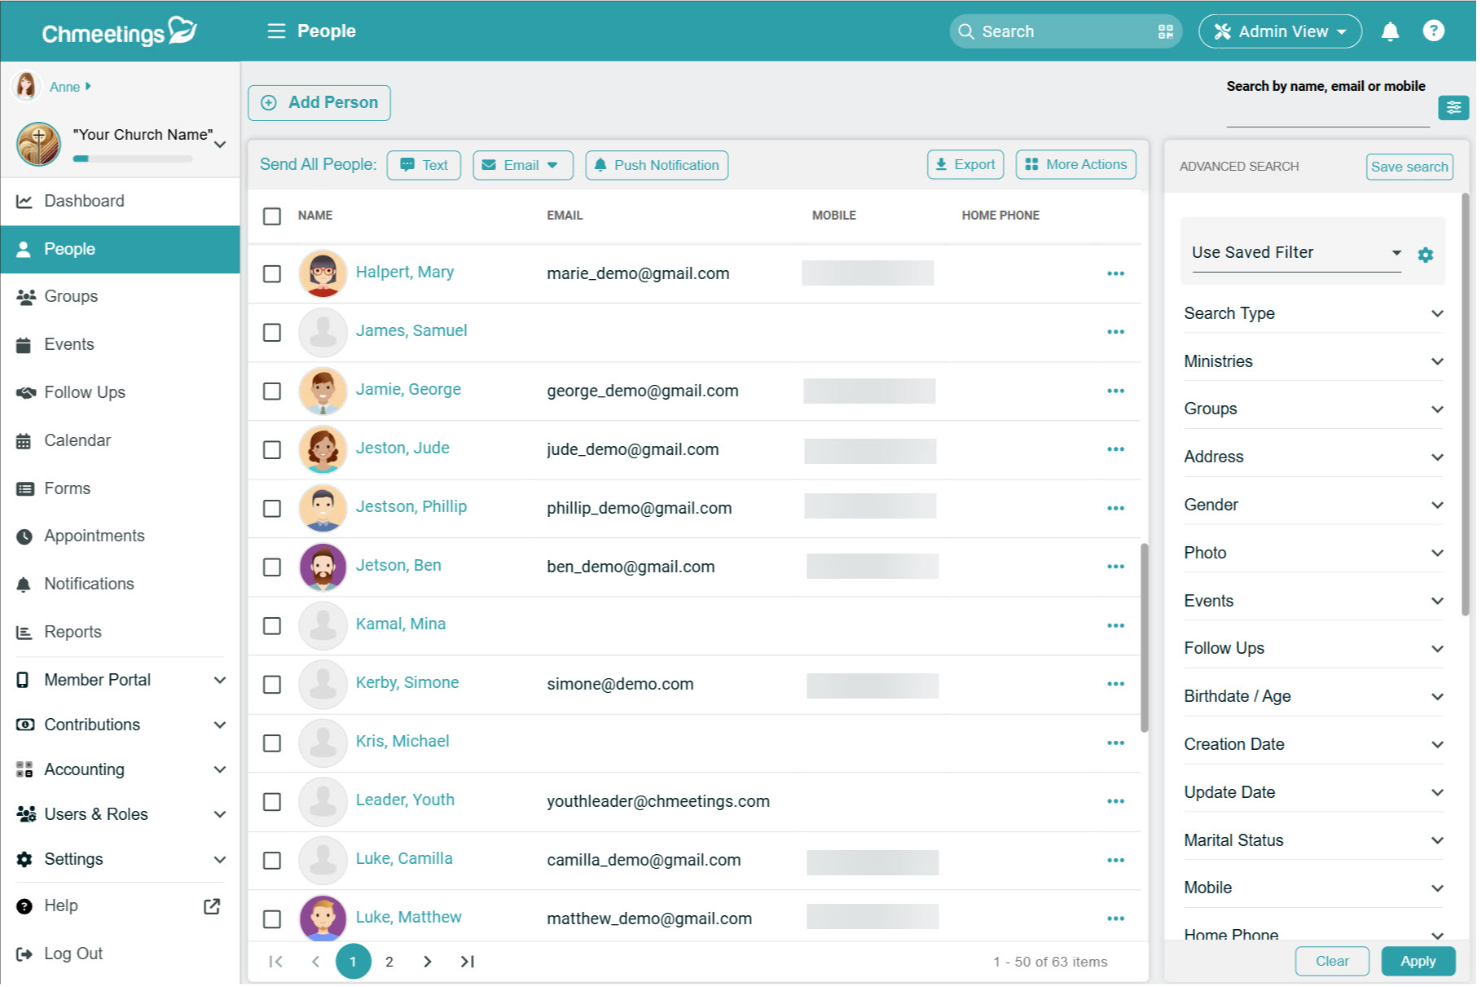The height and width of the screenshot is (987, 1480).
Task: Open the Reports section
Action: click(71, 631)
